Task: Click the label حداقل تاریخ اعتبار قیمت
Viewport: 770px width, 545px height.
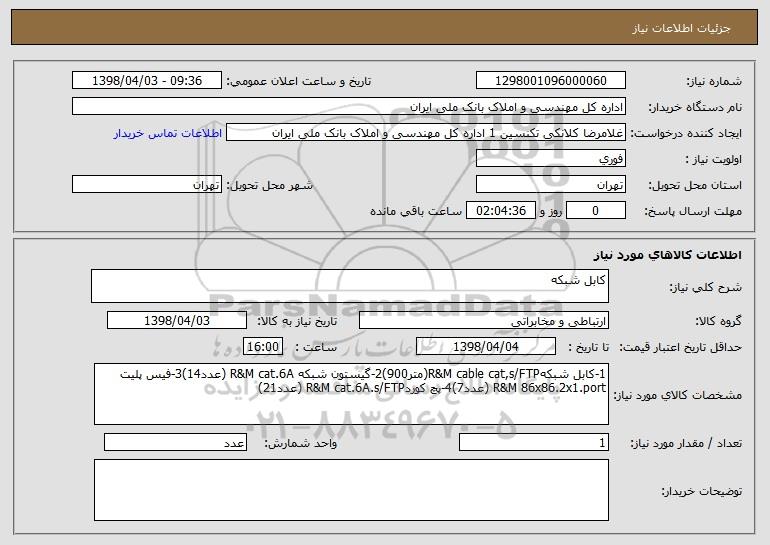Action: [x=681, y=348]
